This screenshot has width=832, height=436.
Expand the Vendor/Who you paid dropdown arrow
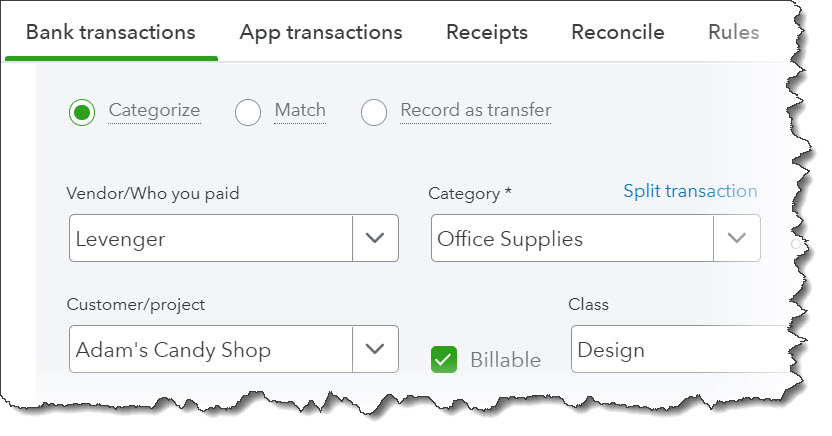click(375, 239)
